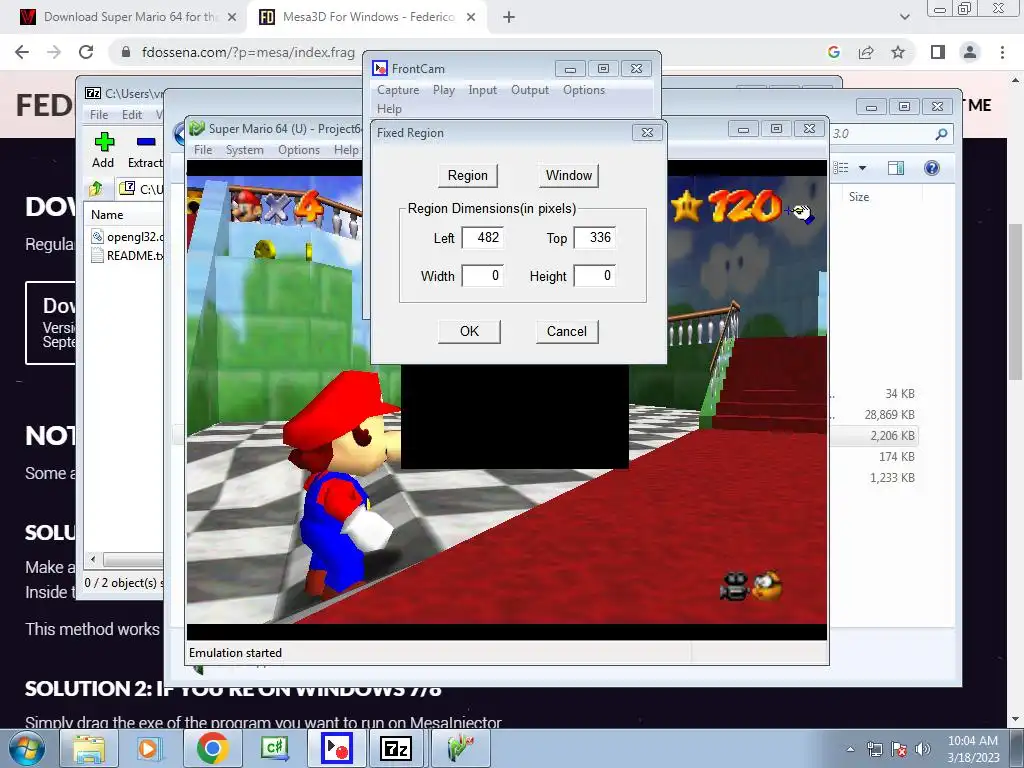This screenshot has height=768, width=1024.
Task: Show hidden tray icons arrow
Action: 850,749
